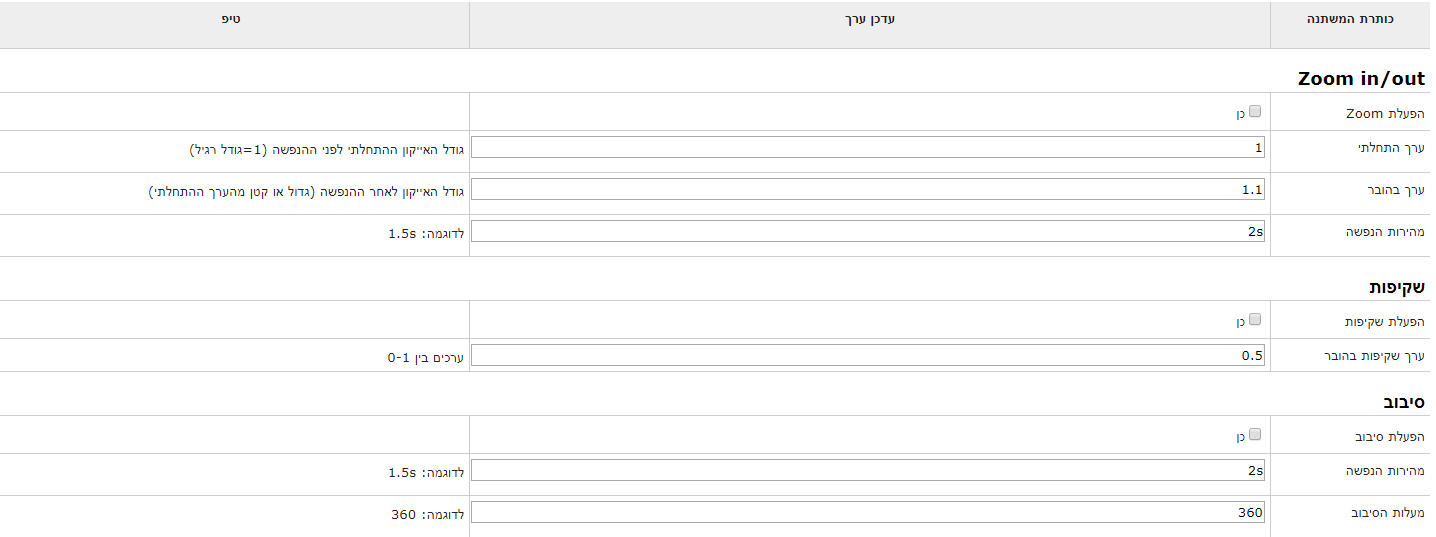Viewport: 1436px width, 537px height.
Task: Click the כן label beside הפעלת שקיפות
Action: pos(1240,322)
